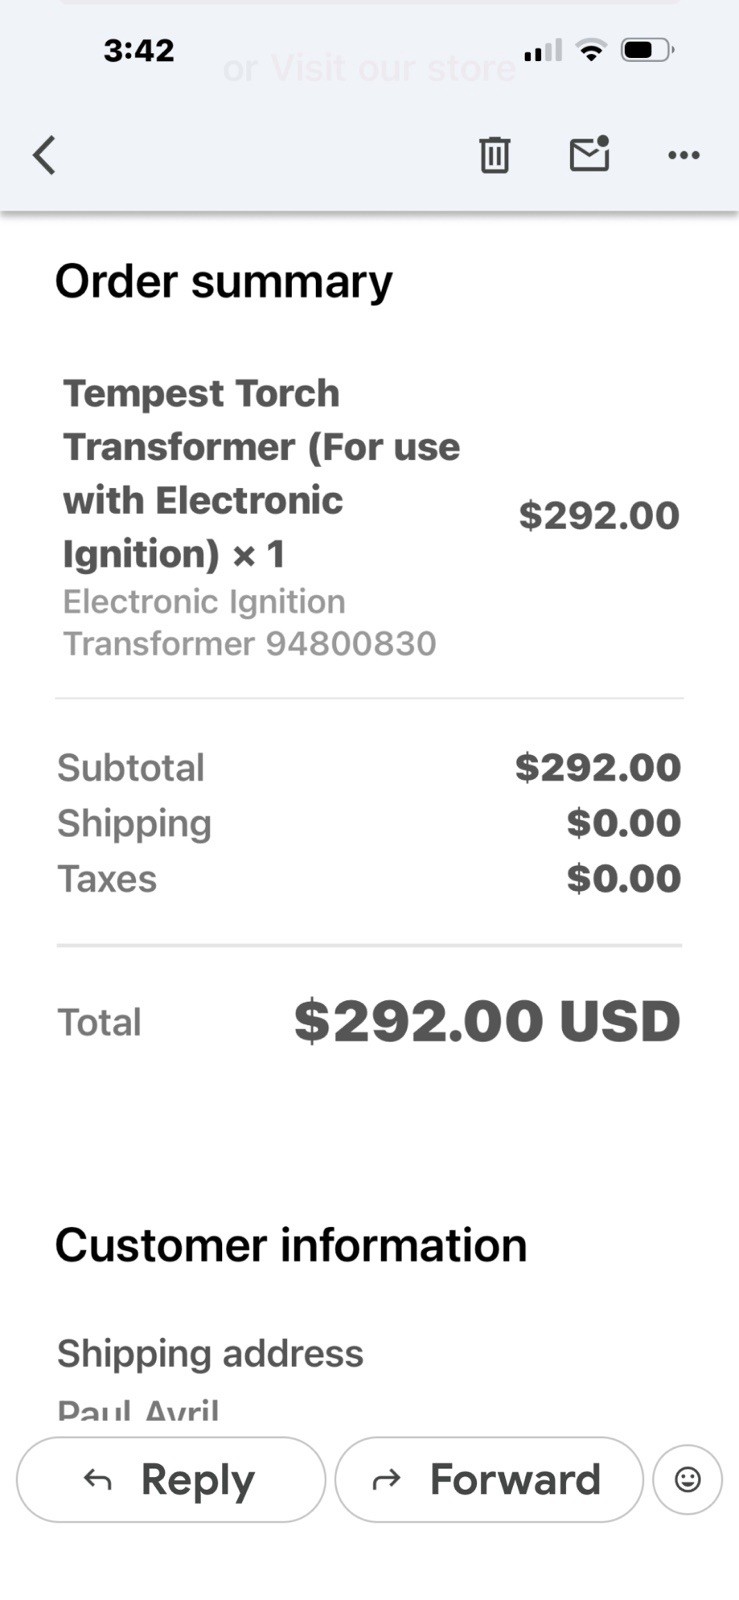Viewport: 739px width, 1600px height.
Task: Mark email as unread via envelope icon
Action: [589, 154]
